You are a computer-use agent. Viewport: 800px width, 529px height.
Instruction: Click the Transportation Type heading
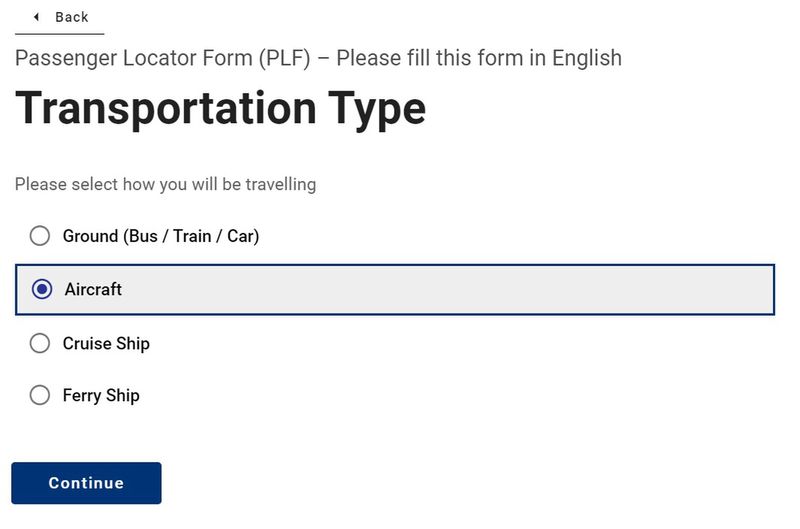coord(220,108)
